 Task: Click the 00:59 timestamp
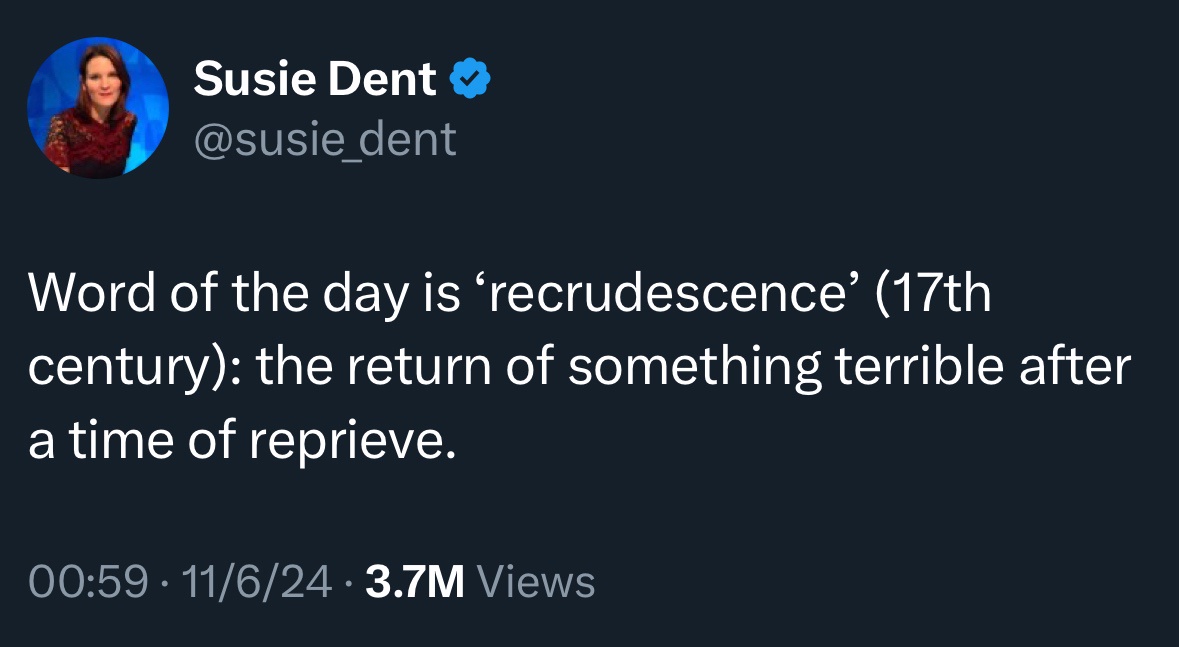89,582
